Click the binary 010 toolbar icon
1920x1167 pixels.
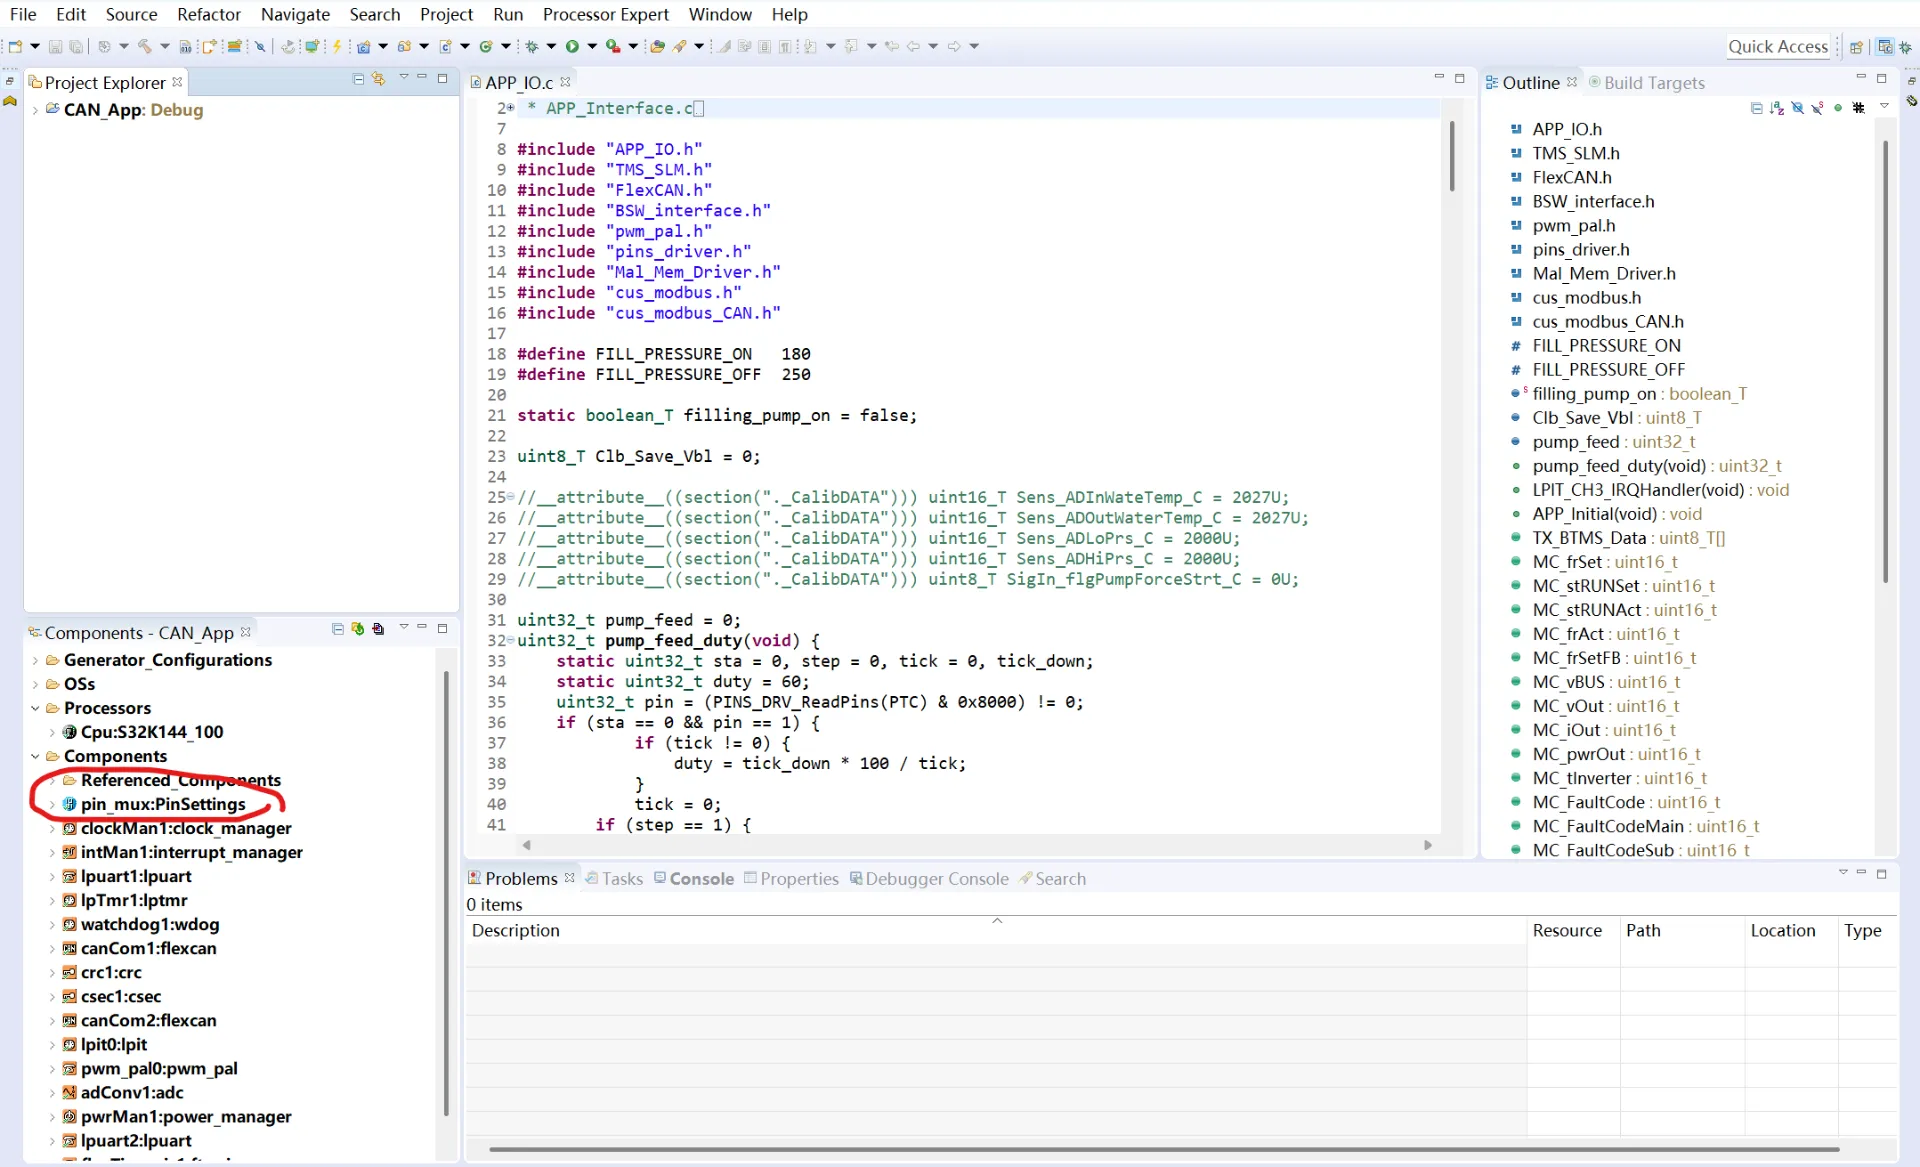(x=185, y=46)
